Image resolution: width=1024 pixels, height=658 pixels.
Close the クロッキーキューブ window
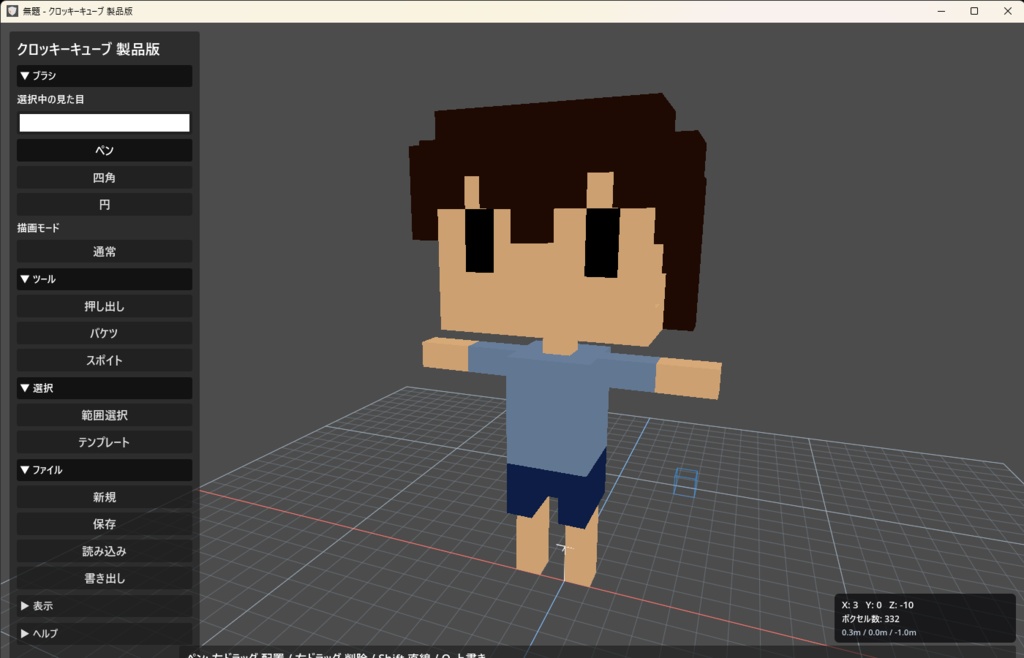tap(1007, 11)
